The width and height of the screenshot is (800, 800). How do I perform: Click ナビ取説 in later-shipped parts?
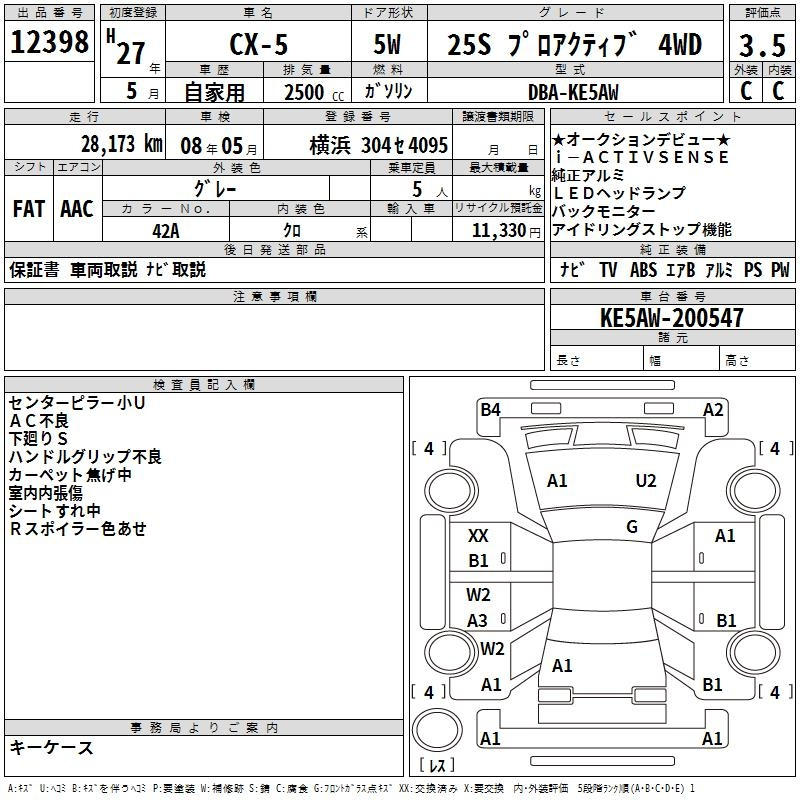point(176,269)
